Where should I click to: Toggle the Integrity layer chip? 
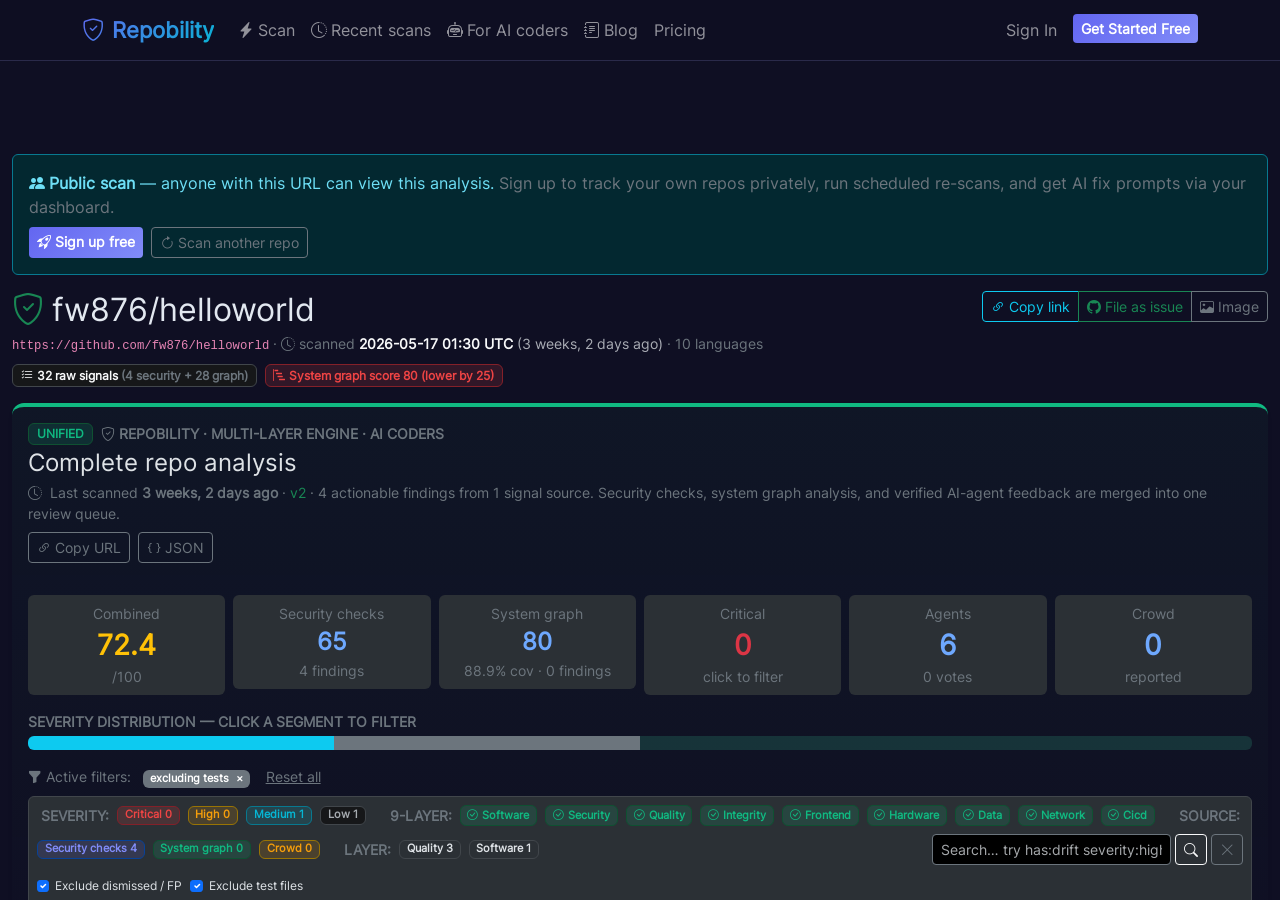737,815
